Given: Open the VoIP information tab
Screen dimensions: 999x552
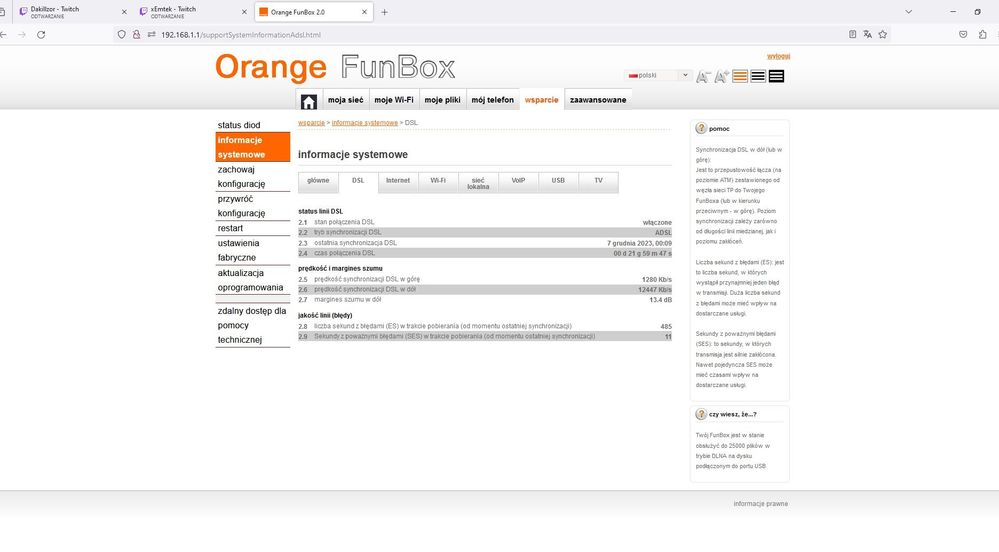Looking at the screenshot, I should click(518, 181).
